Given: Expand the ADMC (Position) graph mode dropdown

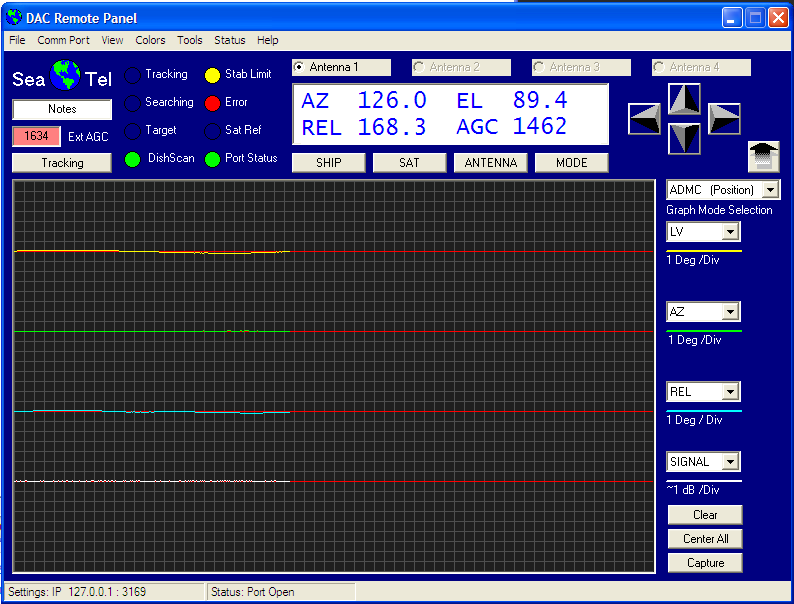Looking at the screenshot, I should pos(769,190).
